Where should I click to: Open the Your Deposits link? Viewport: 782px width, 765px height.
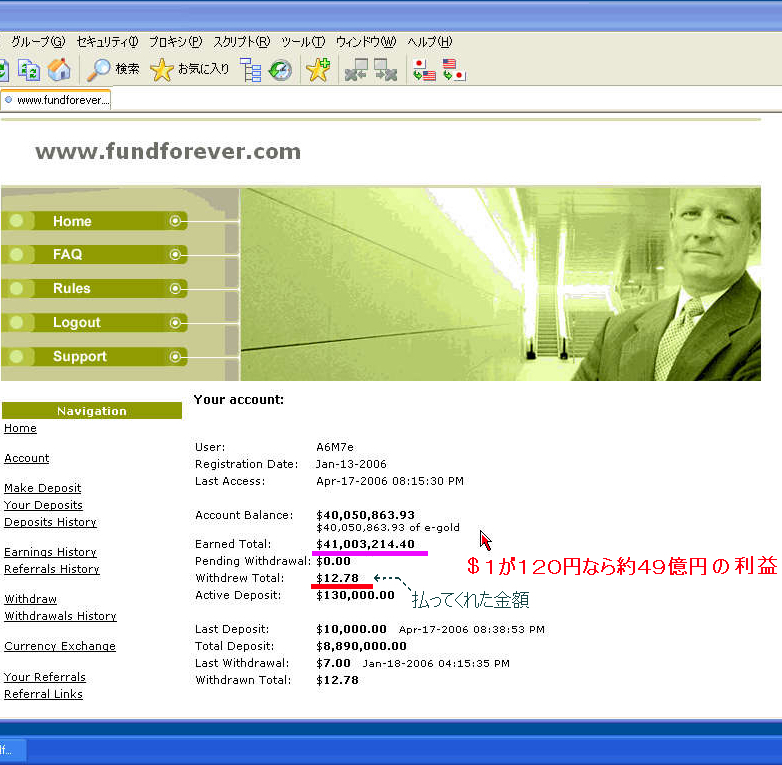43,505
